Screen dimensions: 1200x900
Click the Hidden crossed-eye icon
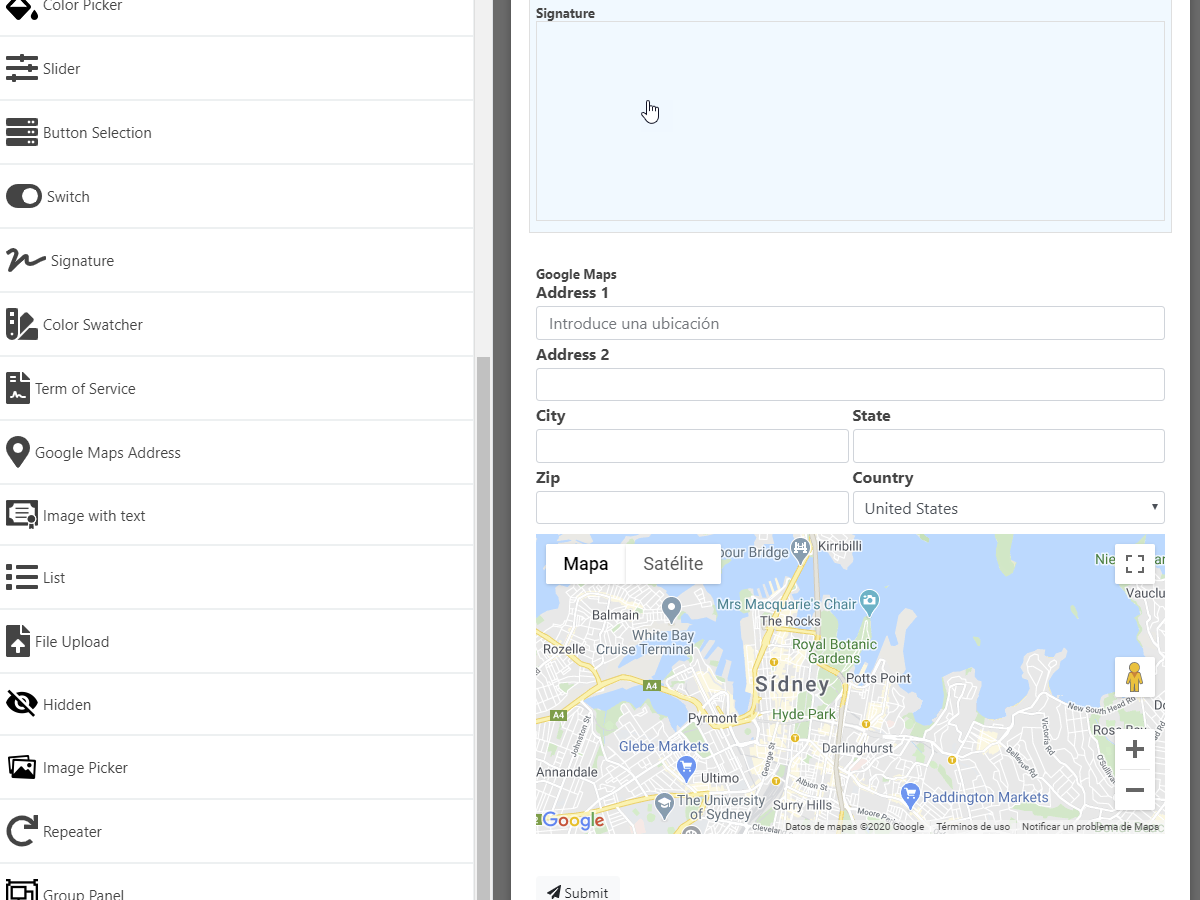point(22,704)
